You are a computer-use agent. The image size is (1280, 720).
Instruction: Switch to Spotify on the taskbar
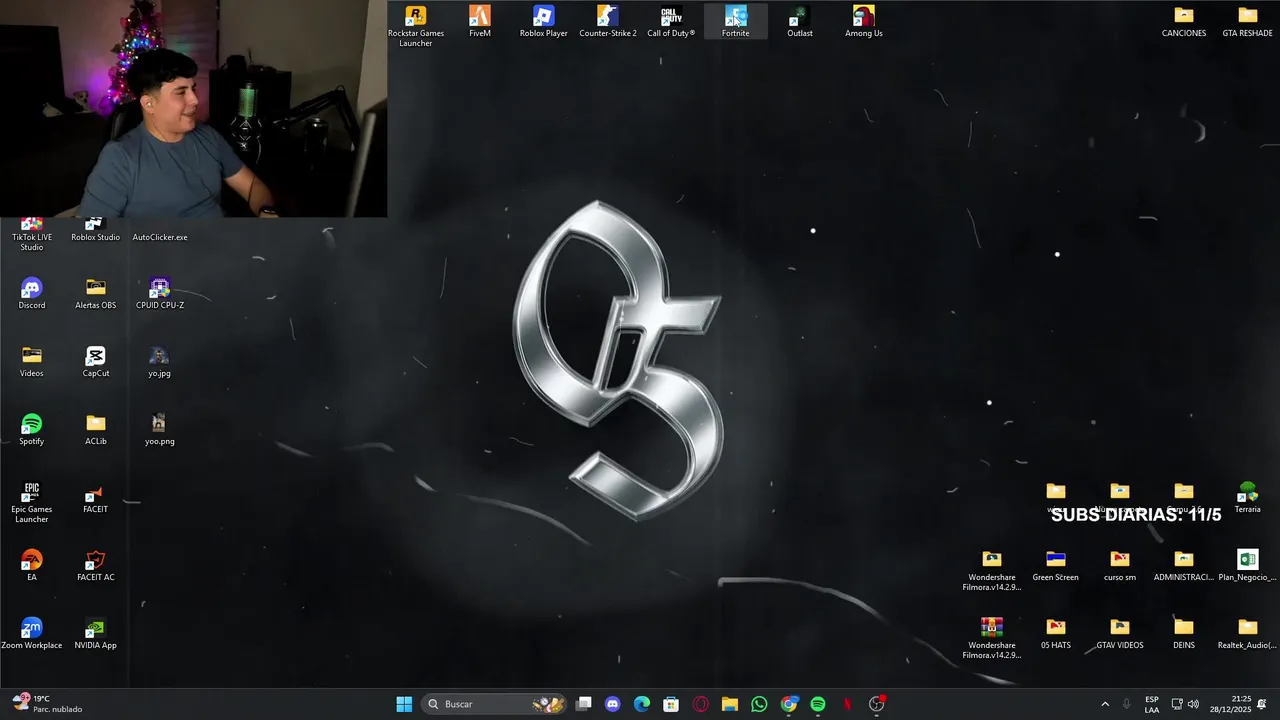pyautogui.click(x=818, y=704)
